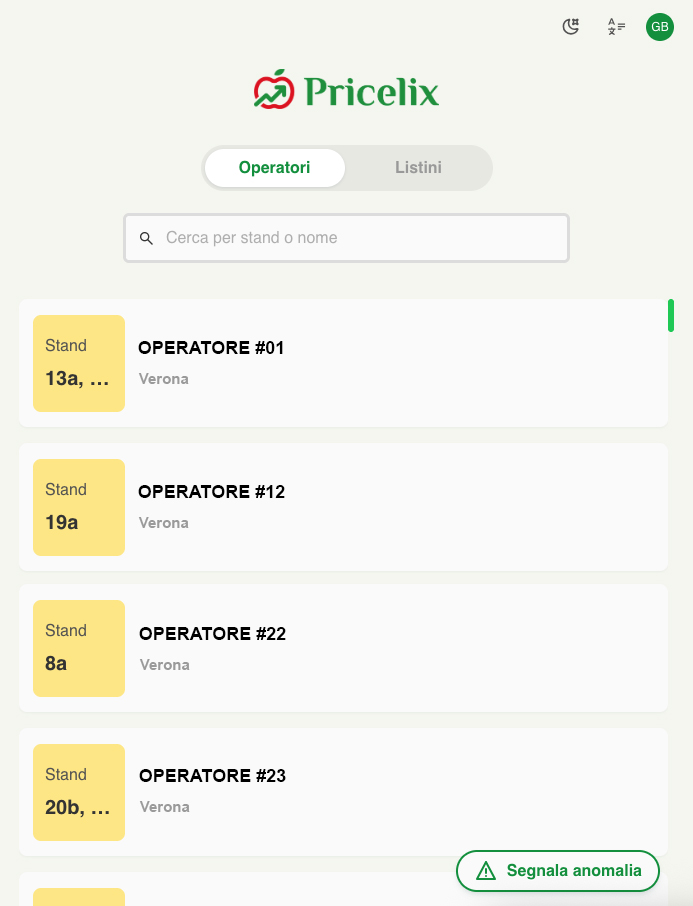Click the Stand 20b yellow badge
This screenshot has width=693, height=906.
coord(79,792)
